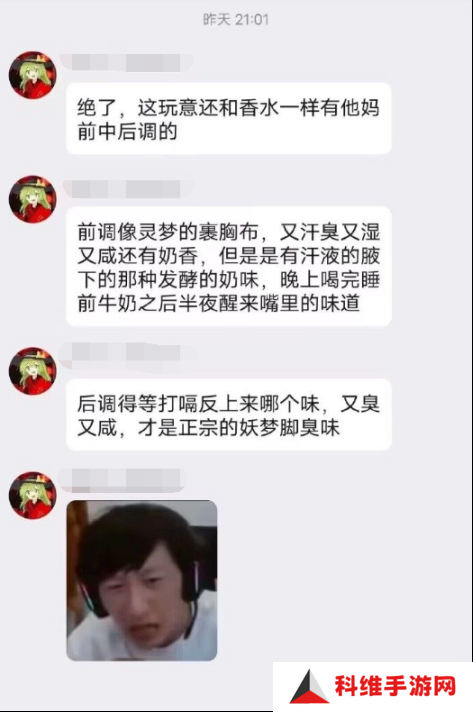
Task: Select blurred username above "前调像灵梦" message
Action: 128,188
